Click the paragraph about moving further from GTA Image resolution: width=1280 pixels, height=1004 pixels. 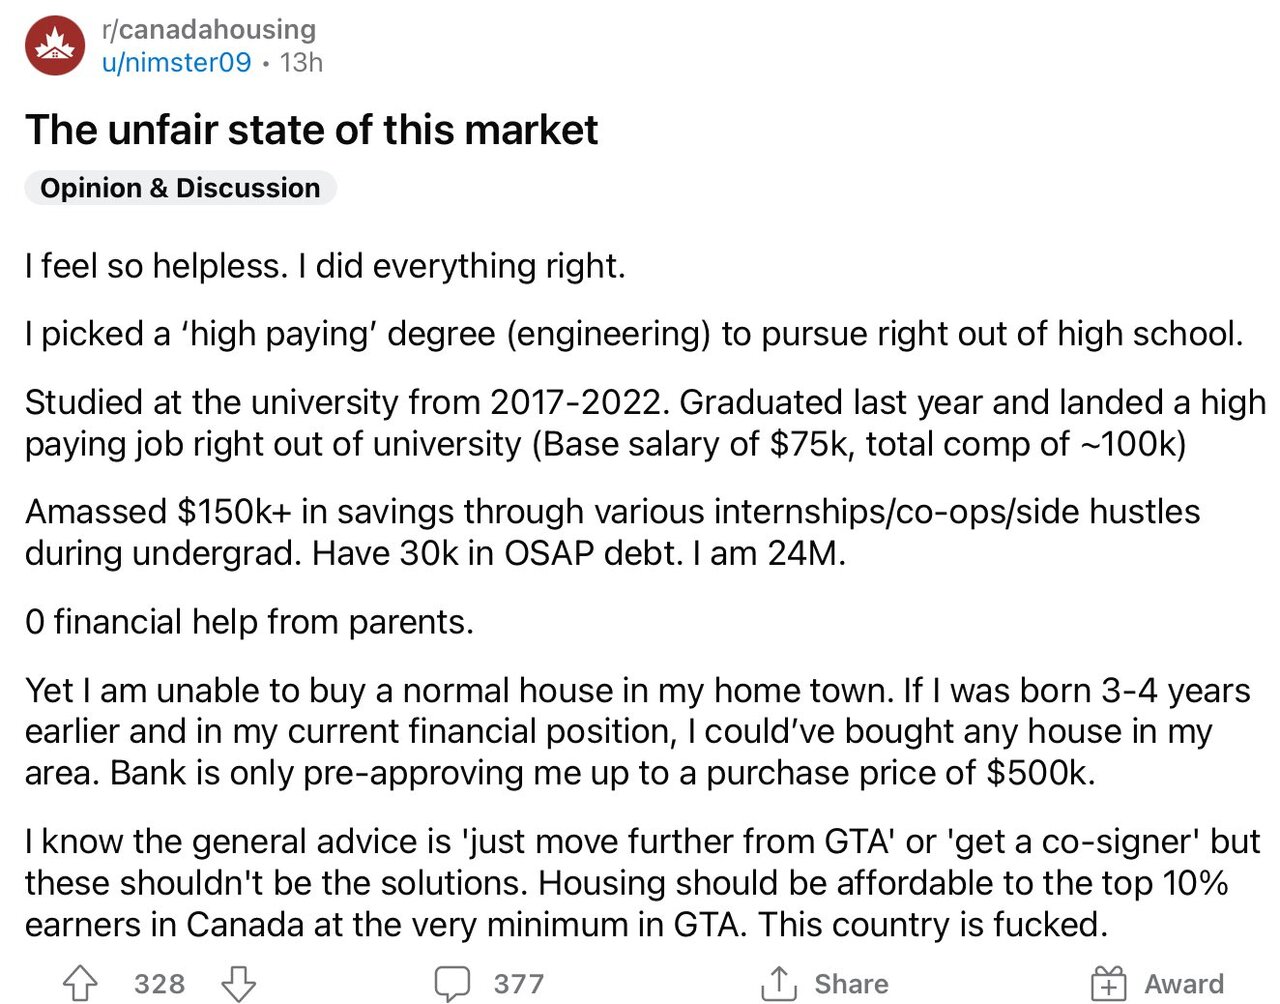tap(640, 883)
